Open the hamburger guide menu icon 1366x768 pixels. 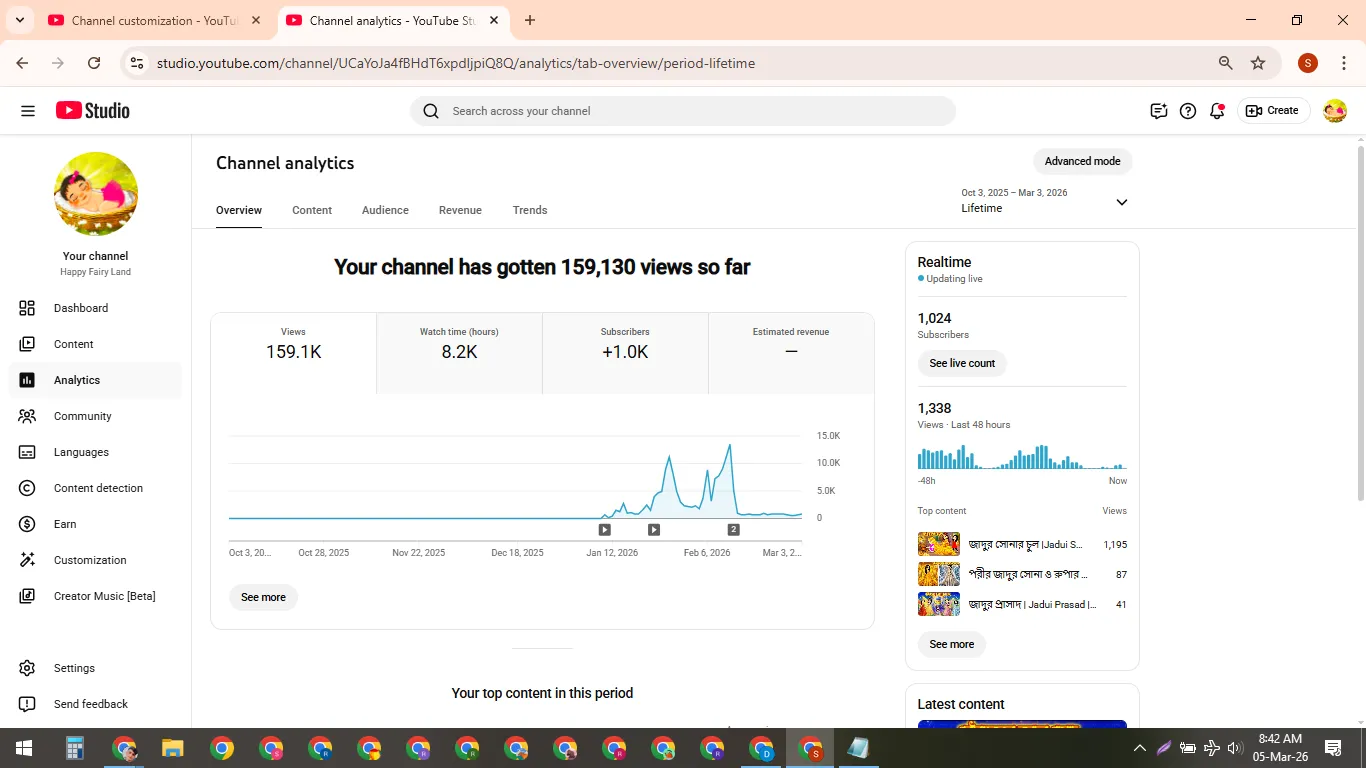tap(28, 111)
